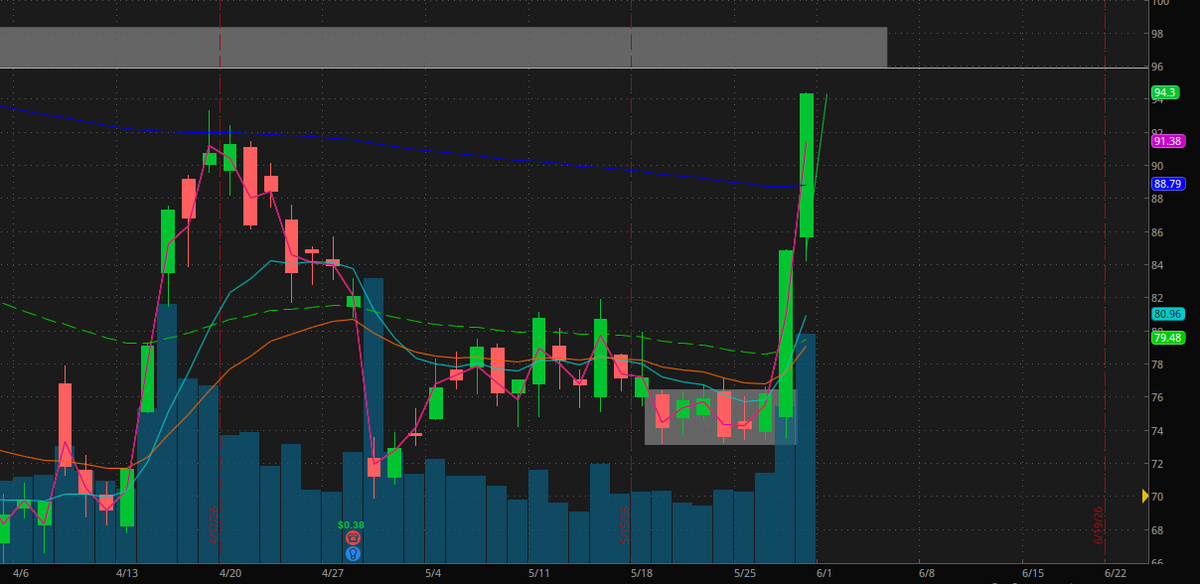Click the green $0.38 earnings value
The width and height of the screenshot is (1200, 584).
coord(351,525)
